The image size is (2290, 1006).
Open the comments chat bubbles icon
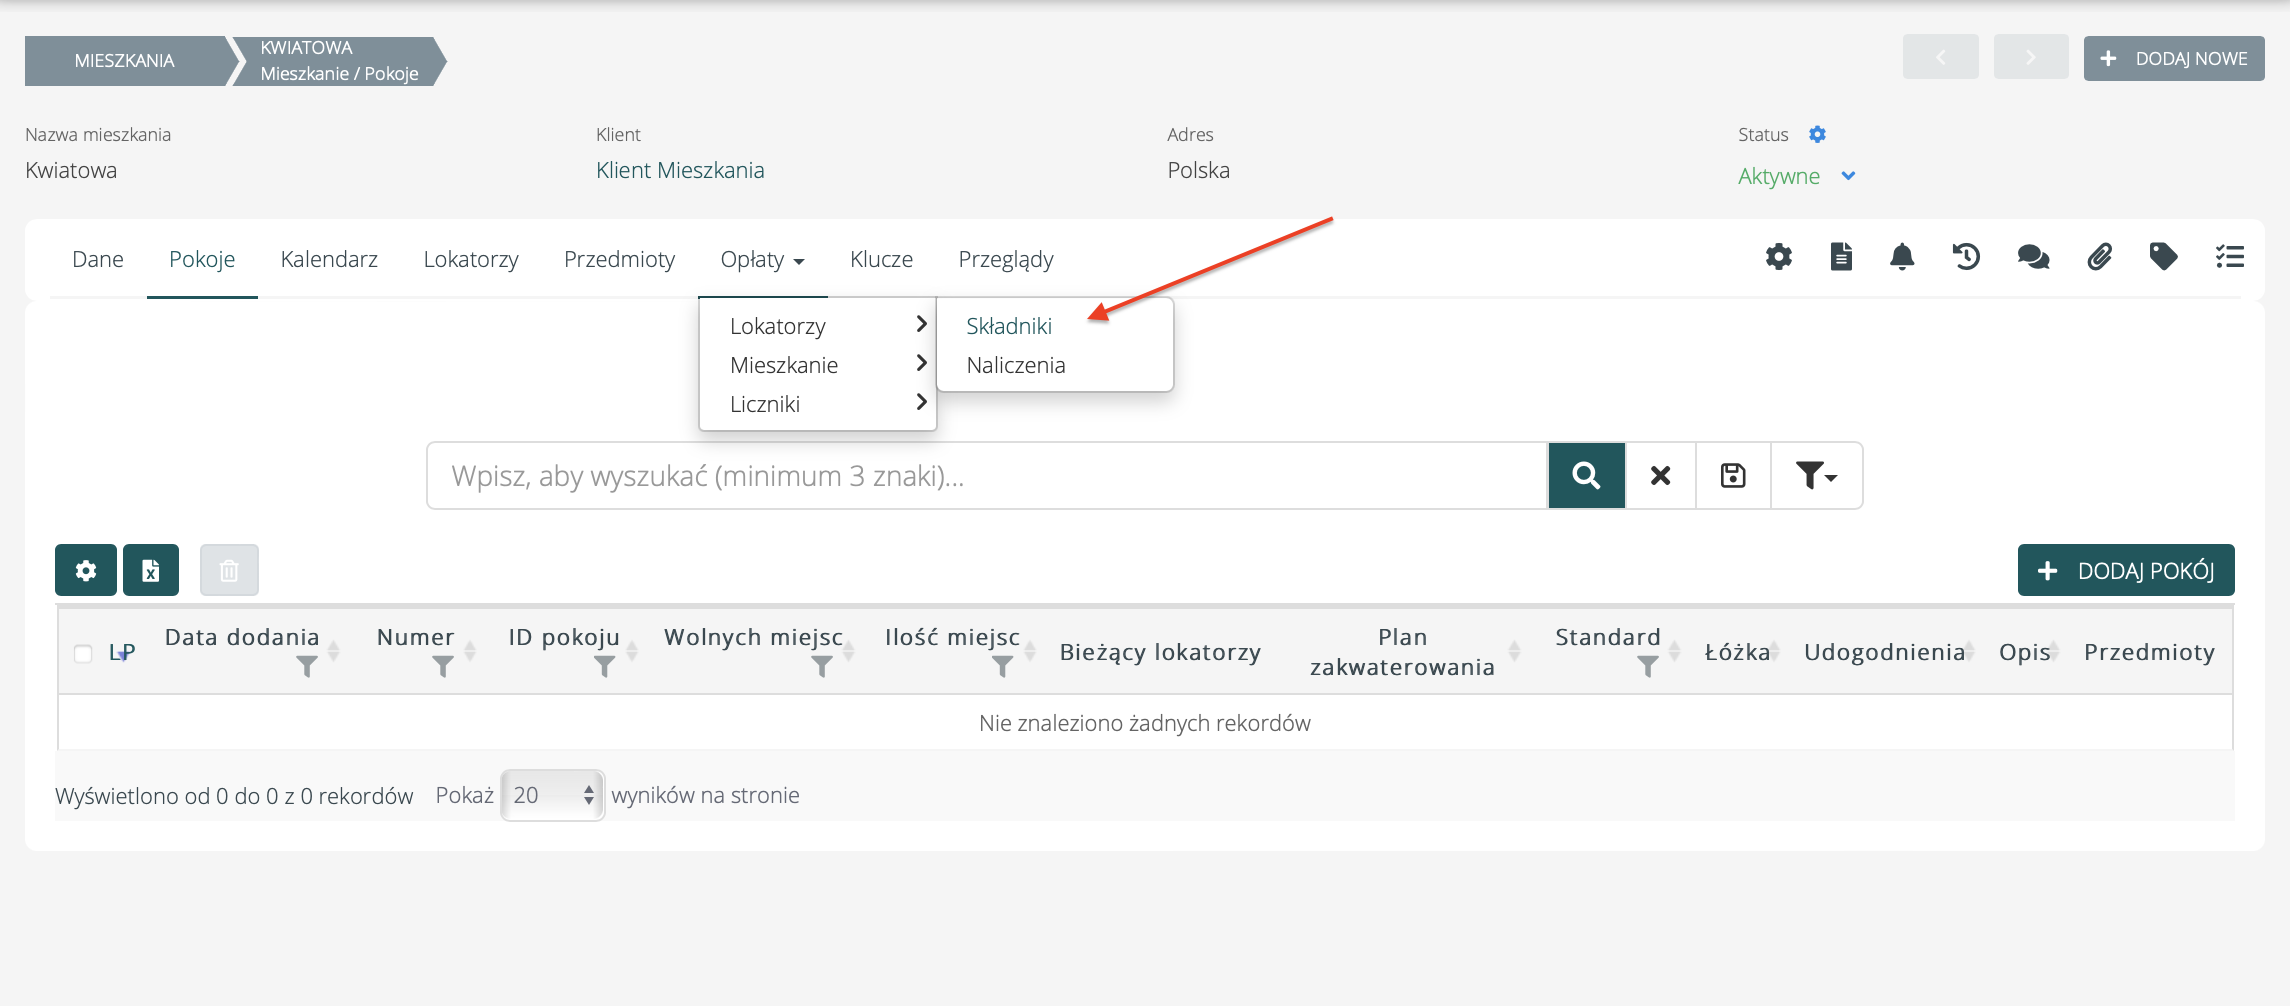(x=2032, y=258)
